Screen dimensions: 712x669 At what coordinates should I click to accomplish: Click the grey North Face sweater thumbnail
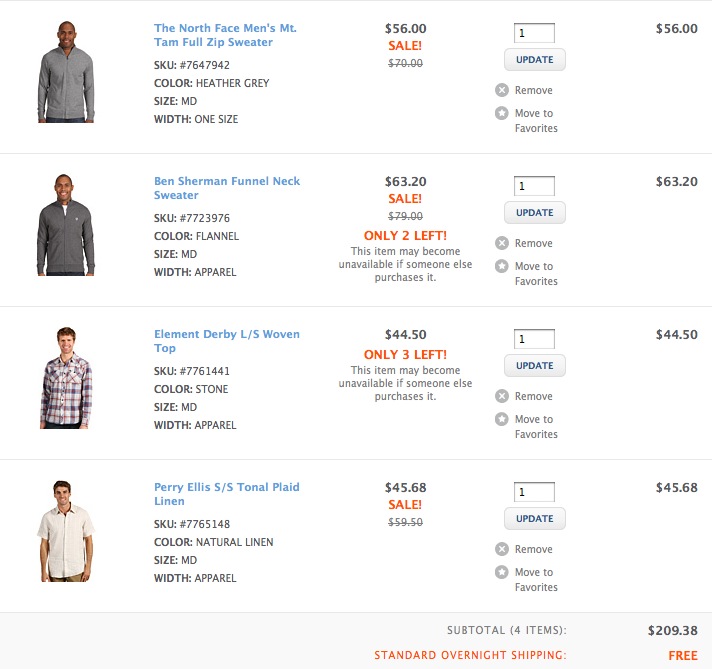(66, 72)
